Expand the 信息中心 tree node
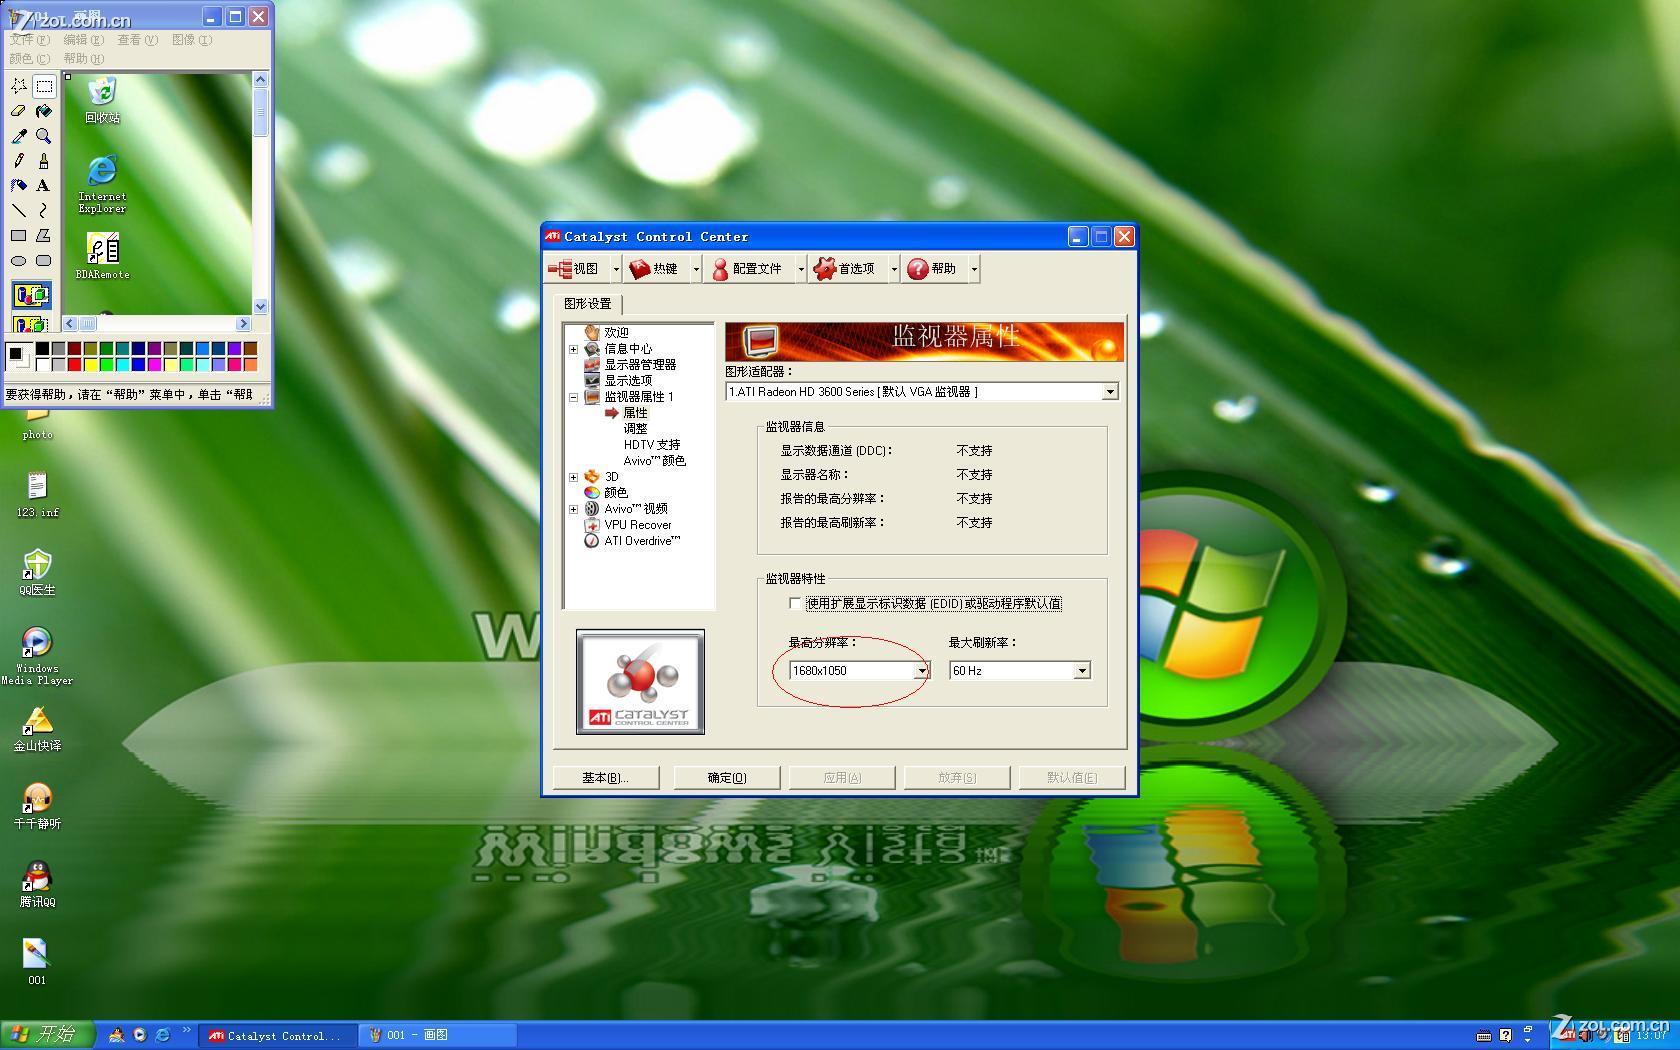1680x1050 pixels. tap(573, 349)
